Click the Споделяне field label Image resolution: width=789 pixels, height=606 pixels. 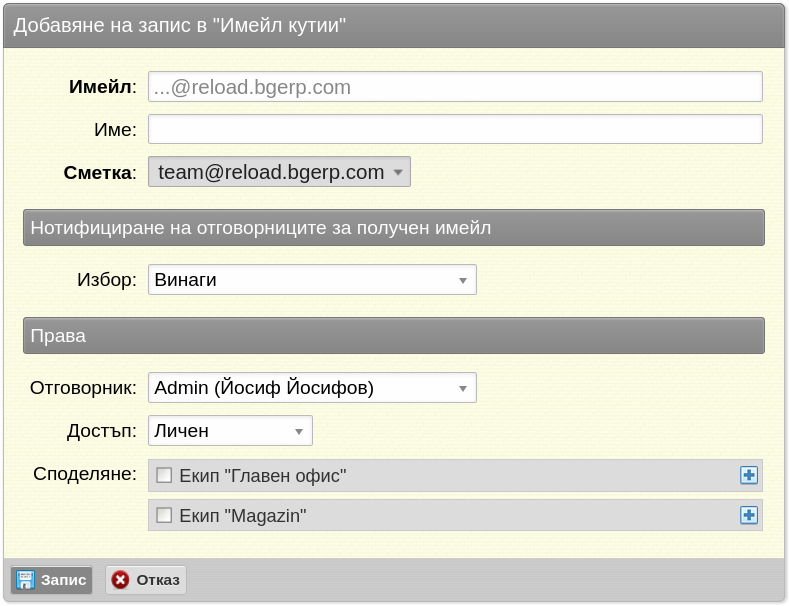pyautogui.click(x=85, y=474)
